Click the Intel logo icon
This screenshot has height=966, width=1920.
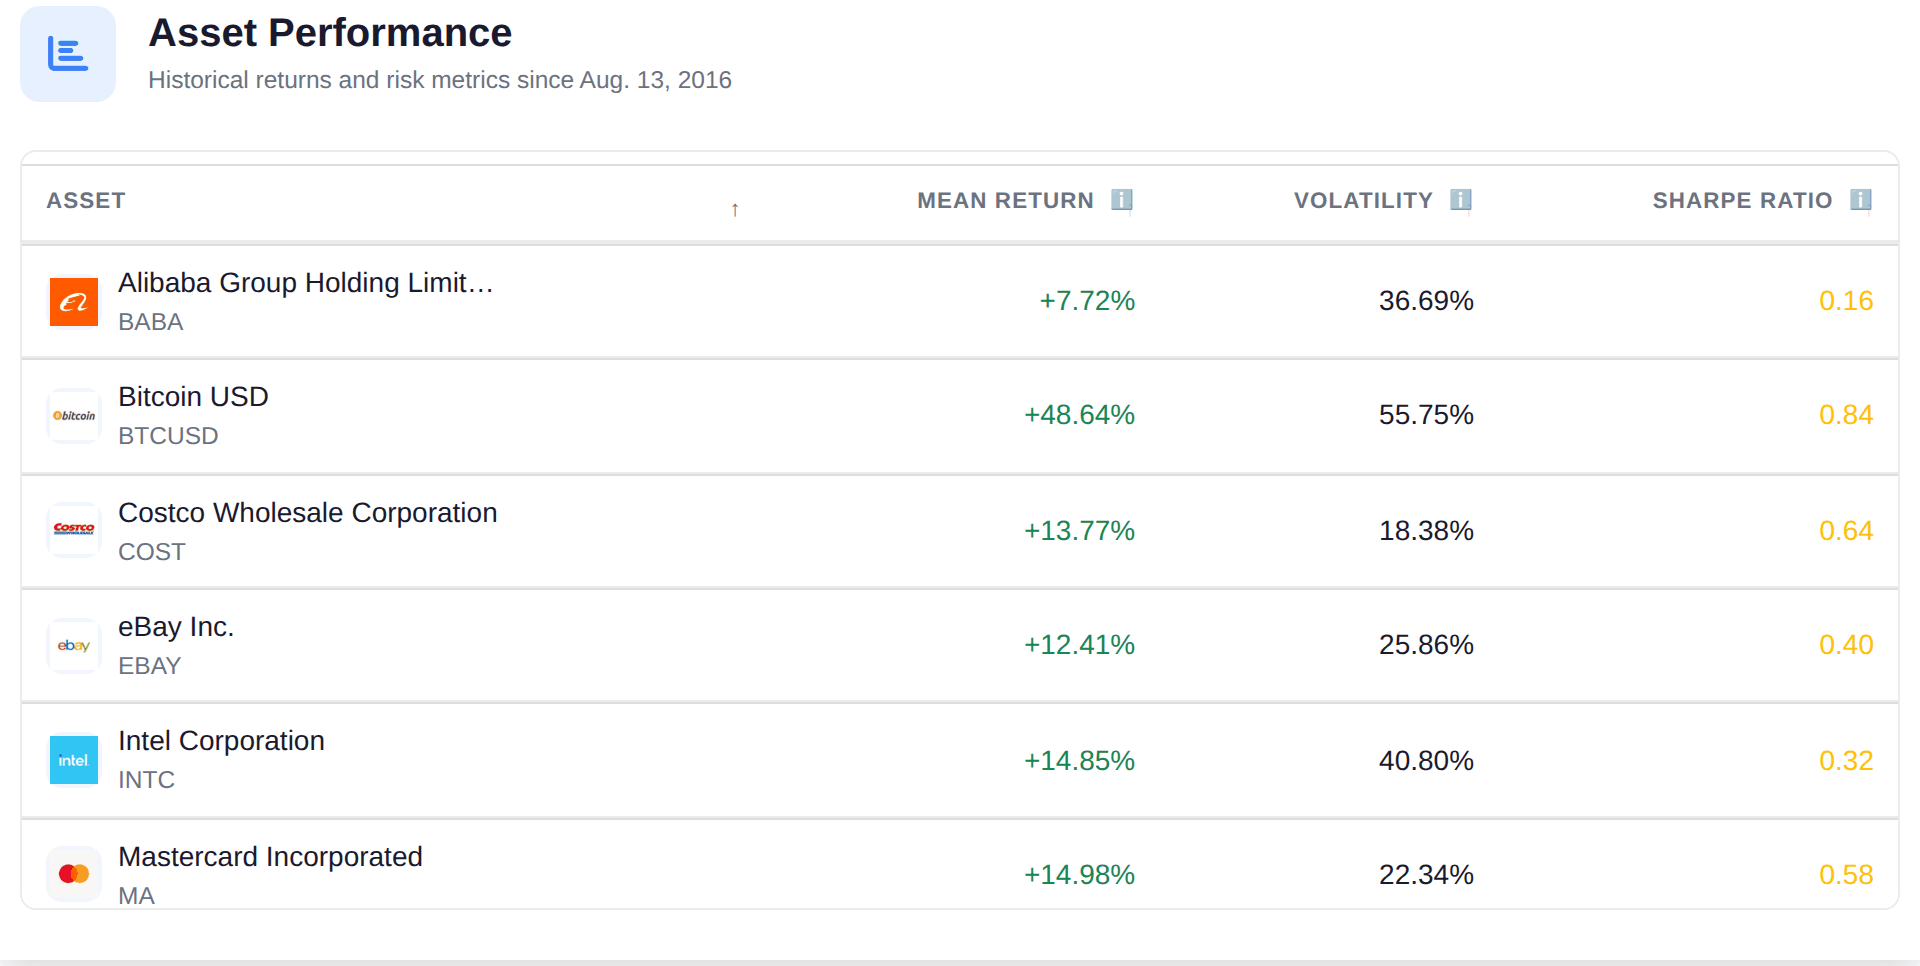click(x=74, y=760)
